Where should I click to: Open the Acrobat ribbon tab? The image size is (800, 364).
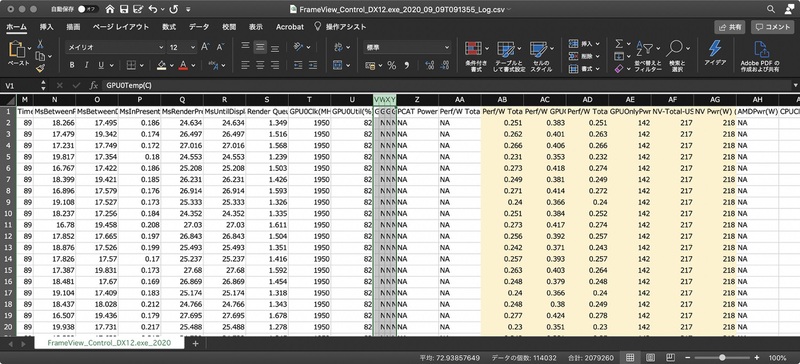click(289, 27)
